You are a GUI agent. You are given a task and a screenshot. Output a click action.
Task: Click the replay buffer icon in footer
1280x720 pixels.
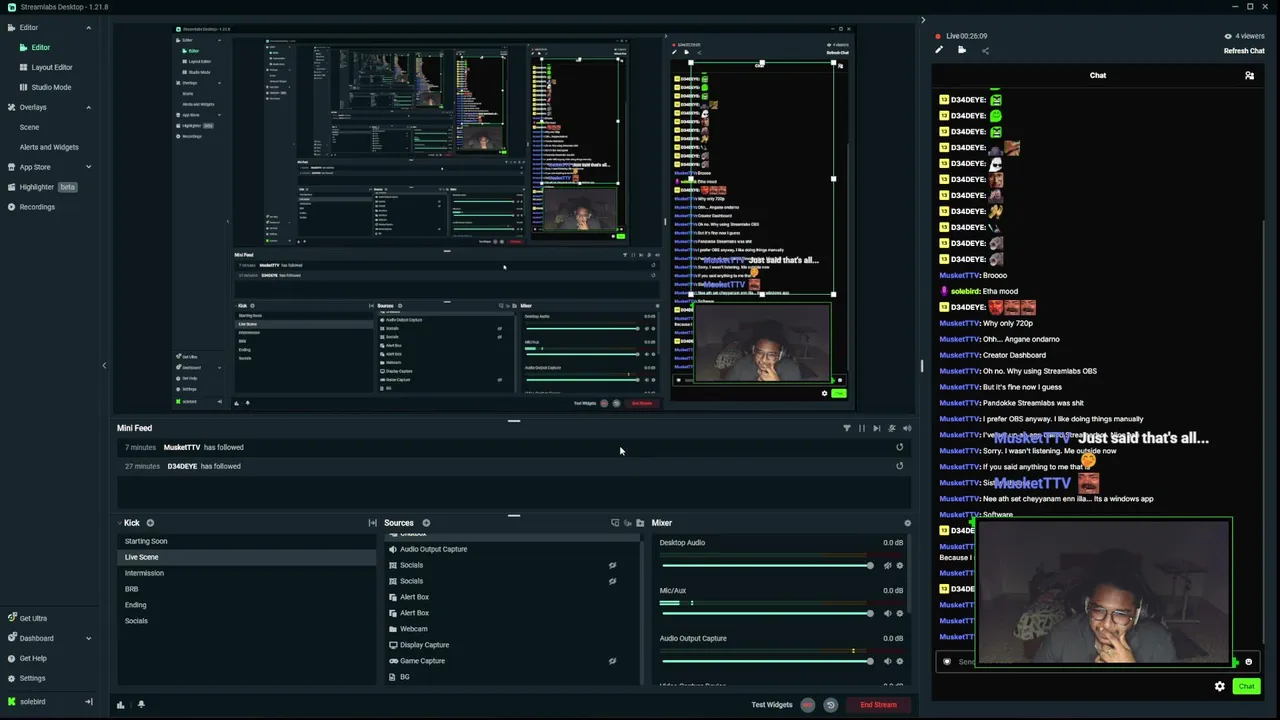tap(830, 705)
